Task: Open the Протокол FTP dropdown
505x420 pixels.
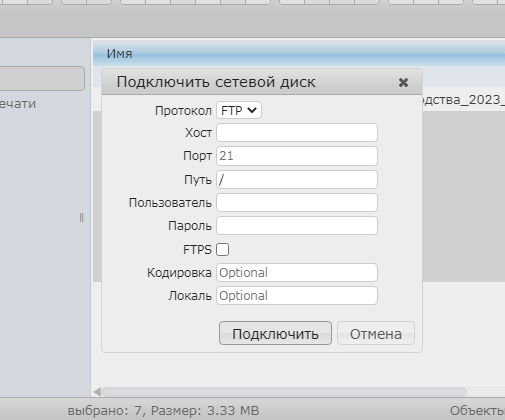Action: pyautogui.click(x=239, y=110)
